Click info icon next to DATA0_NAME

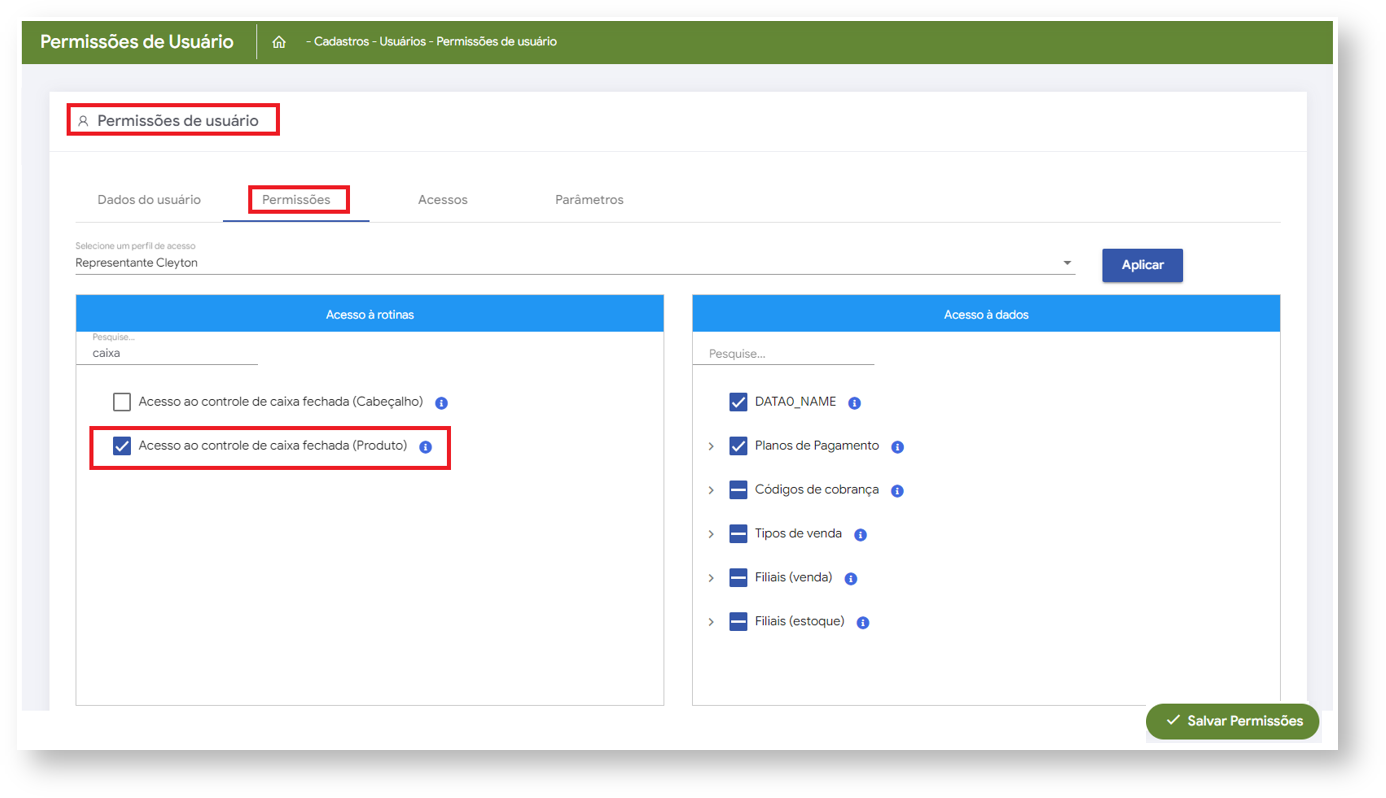click(x=854, y=403)
